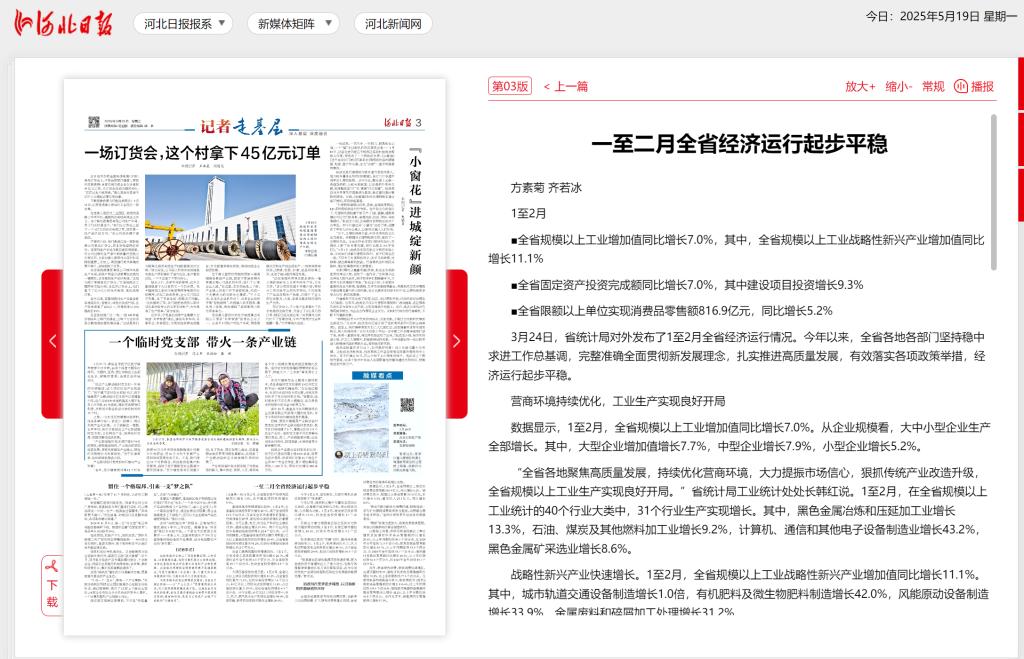Reset text size with 常规
This screenshot has height=659, width=1024.
point(933,87)
